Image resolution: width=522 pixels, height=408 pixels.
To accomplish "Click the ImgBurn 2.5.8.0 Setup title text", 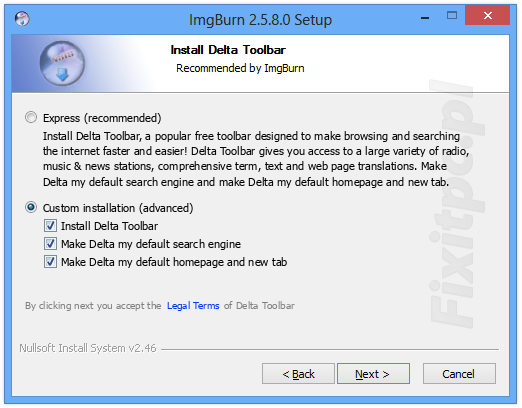I will (260, 20).
